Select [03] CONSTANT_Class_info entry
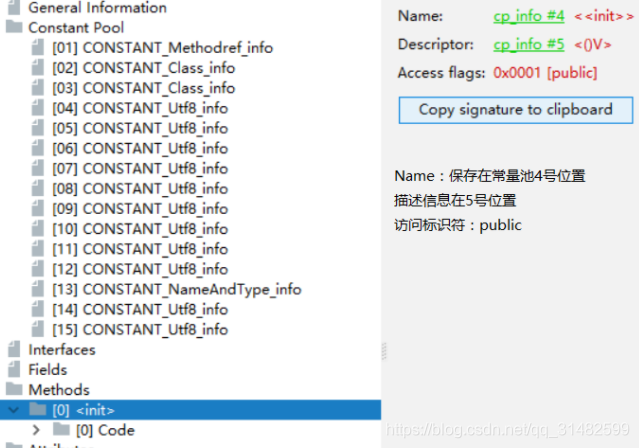The image size is (639, 448). [x=143, y=87]
